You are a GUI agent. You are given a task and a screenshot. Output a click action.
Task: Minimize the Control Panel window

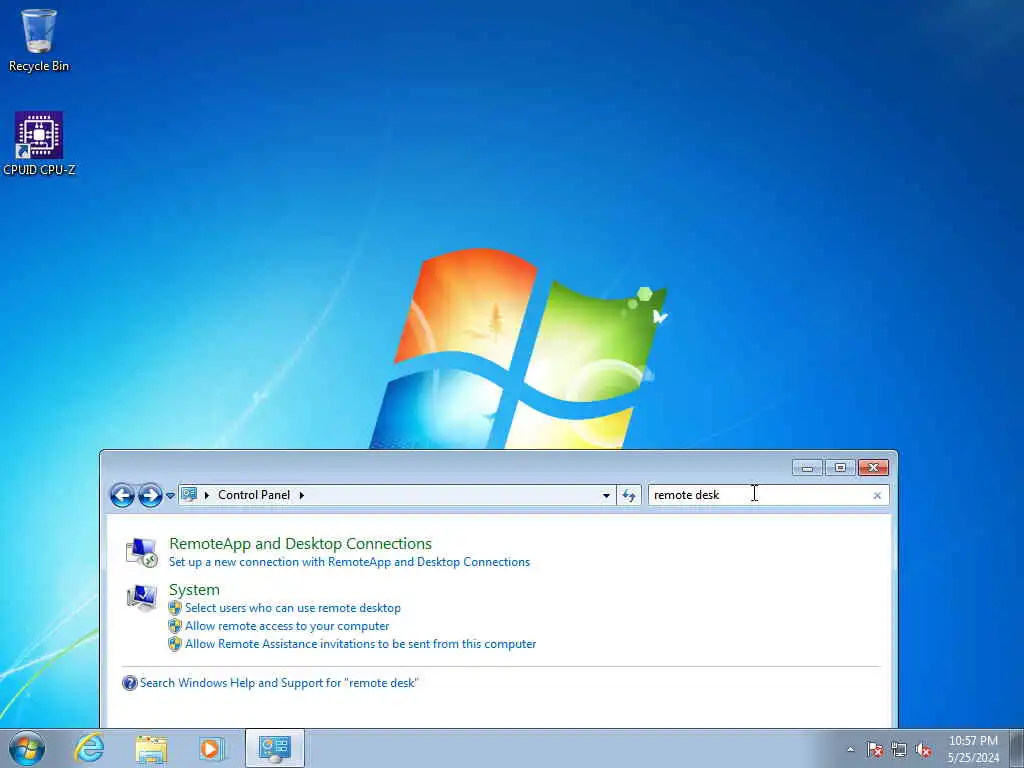tap(807, 468)
